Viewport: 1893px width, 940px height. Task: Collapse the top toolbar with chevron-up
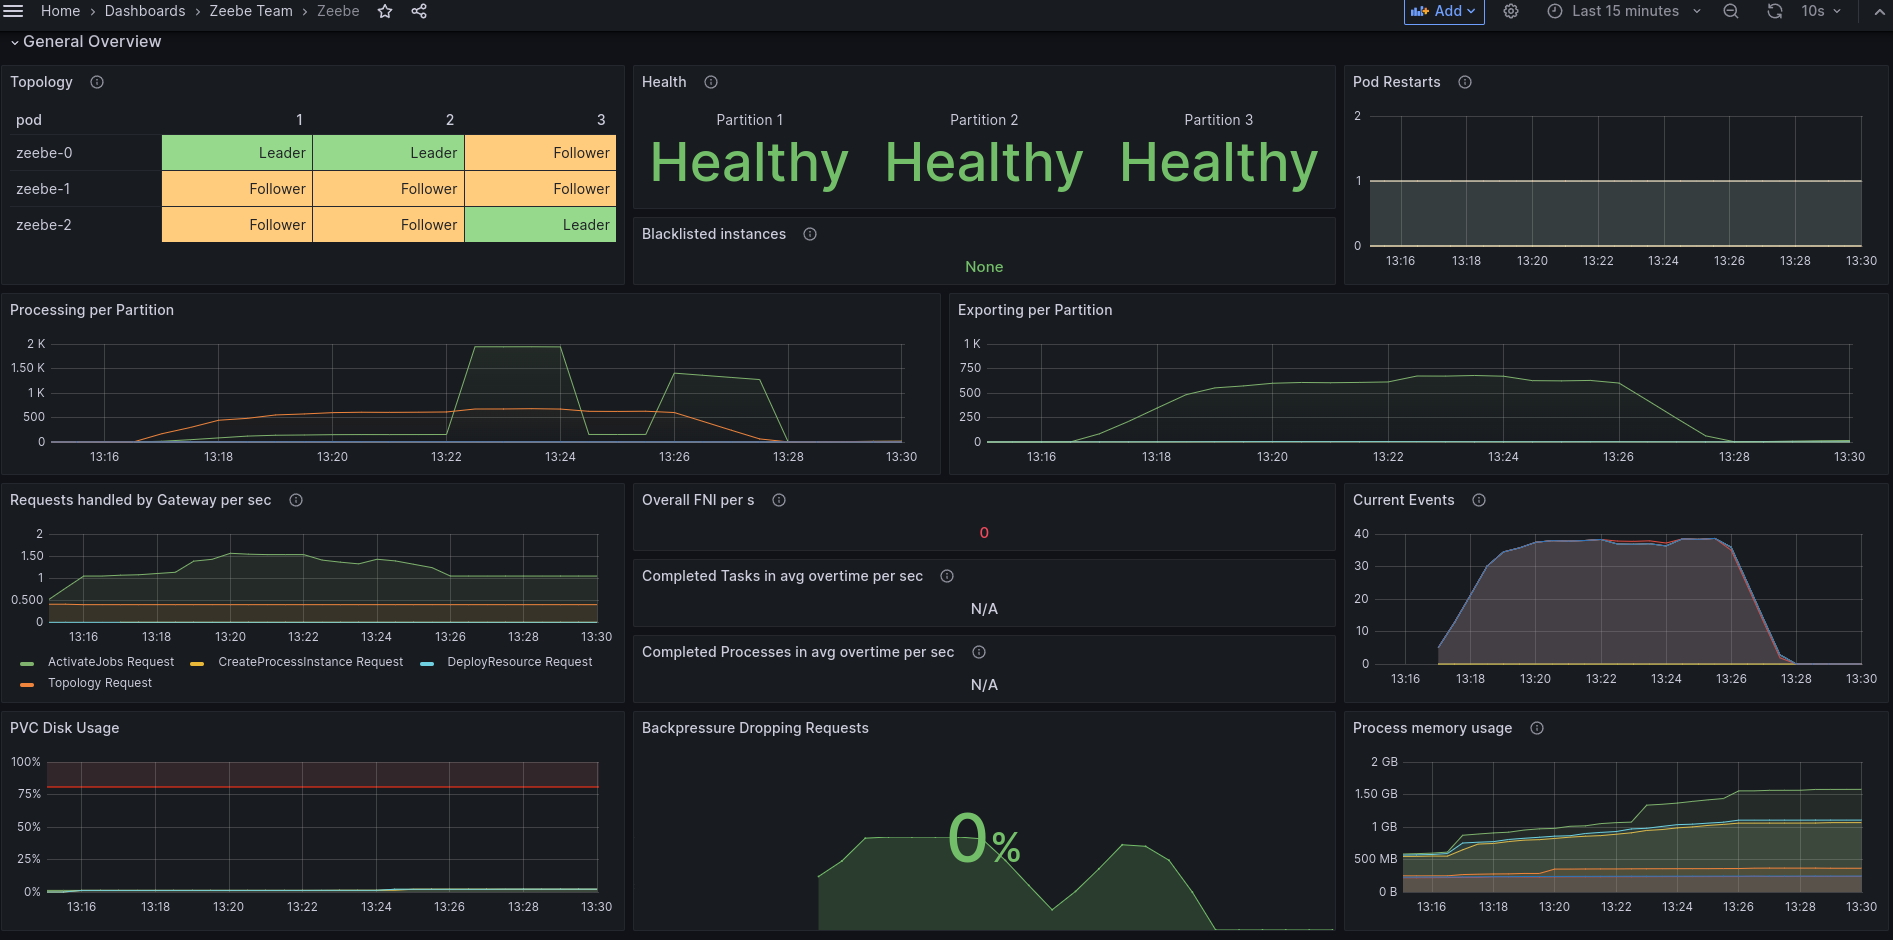pos(1878,11)
